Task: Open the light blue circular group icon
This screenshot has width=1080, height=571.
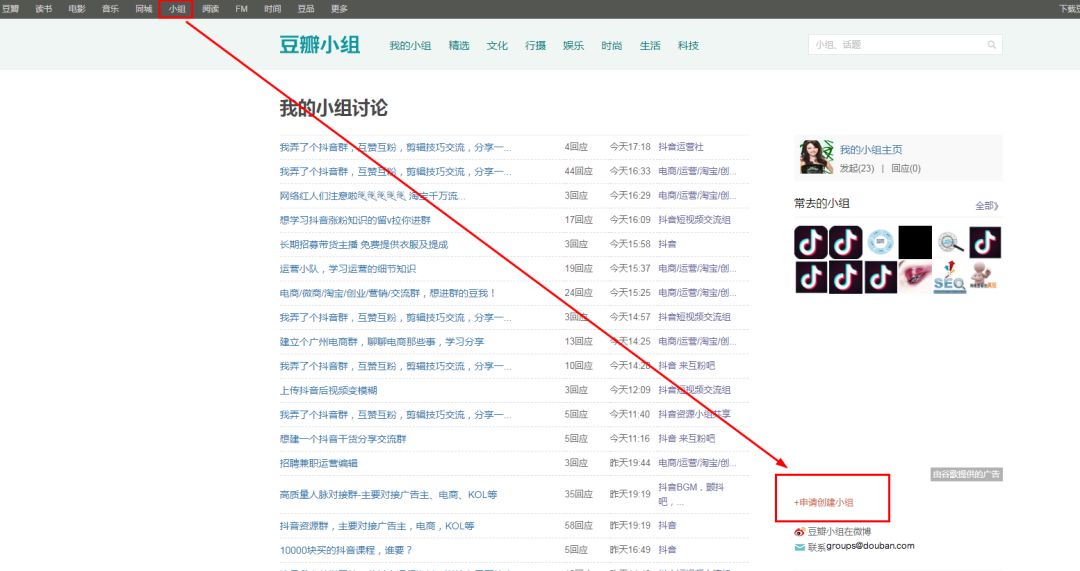Action: coord(880,242)
